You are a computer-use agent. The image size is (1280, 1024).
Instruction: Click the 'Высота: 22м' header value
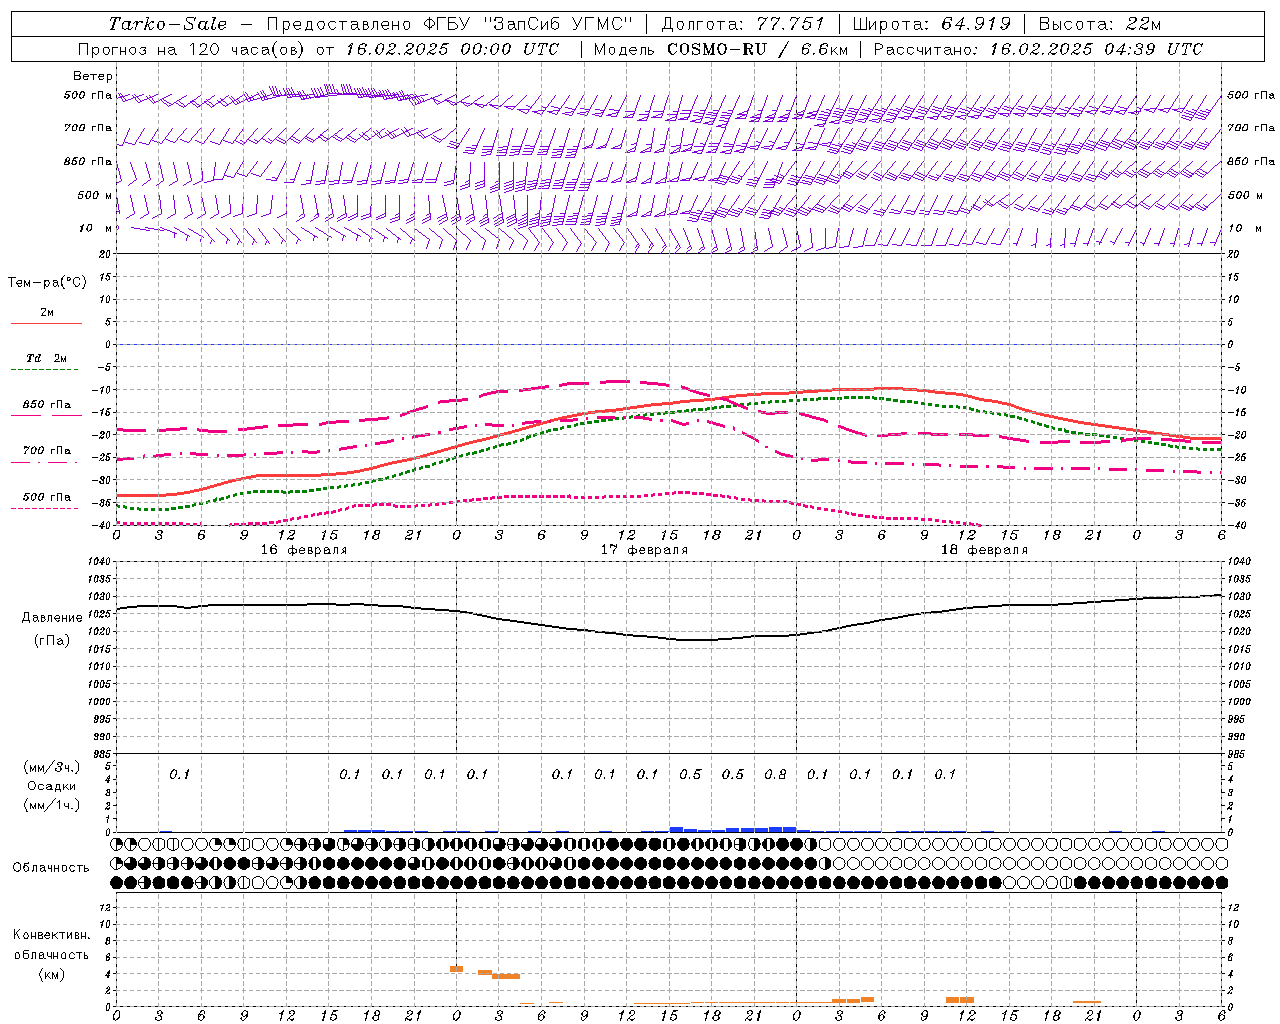(x=1100, y=24)
